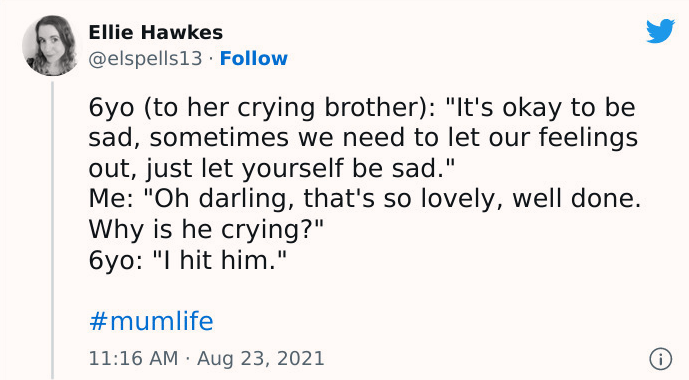Click the 11:16 AM timestamp
Viewport: 689px width, 380px height.
coord(134,358)
